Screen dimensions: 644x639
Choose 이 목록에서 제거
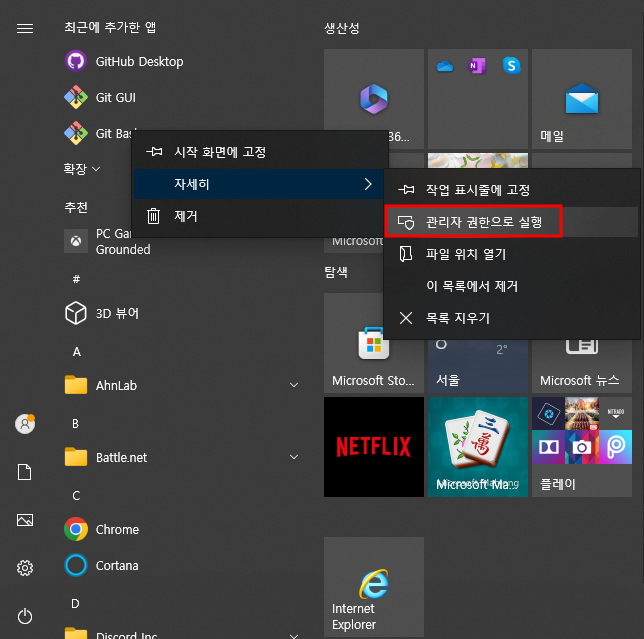tap(512, 286)
